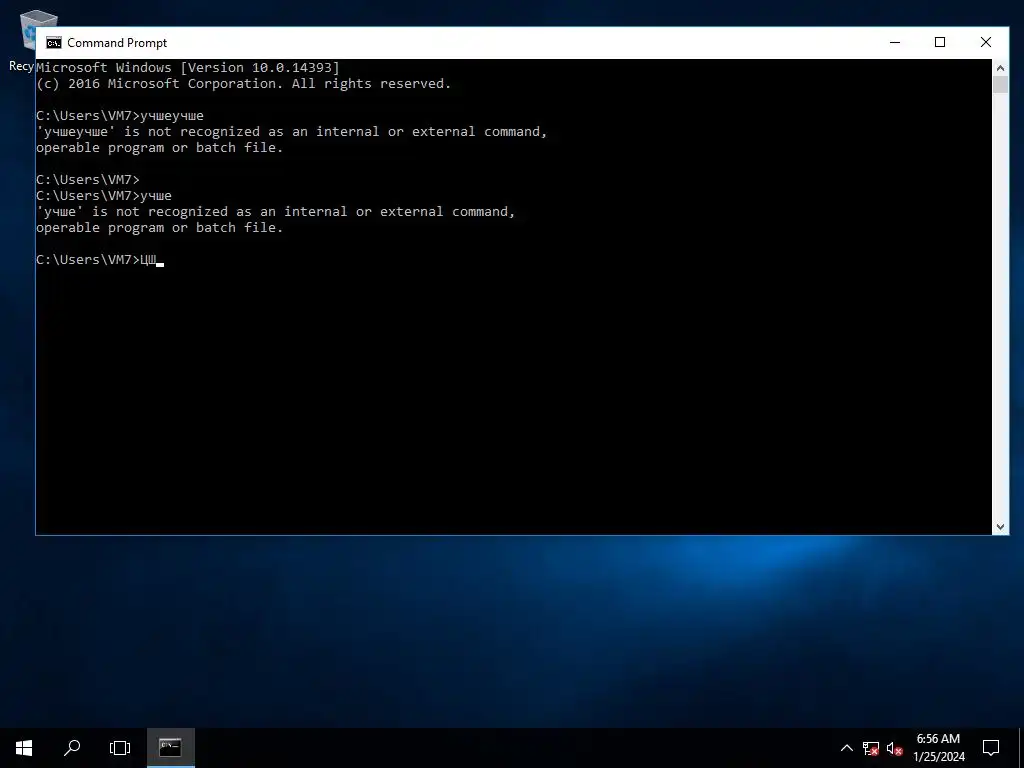Click the show desktop strip at taskbar end

coord(1021,748)
